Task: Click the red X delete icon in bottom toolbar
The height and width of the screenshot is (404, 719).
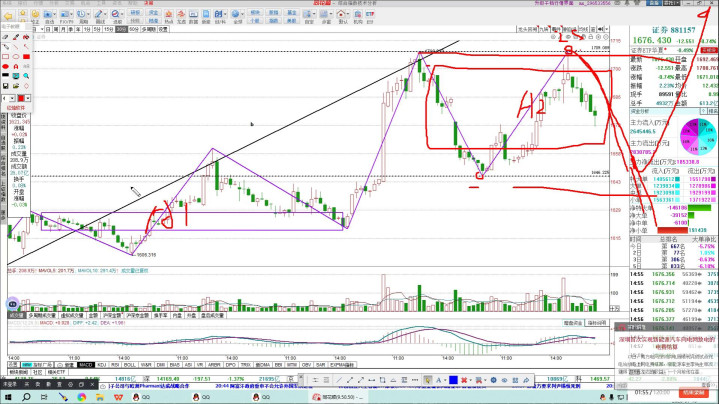Action: click(464, 380)
